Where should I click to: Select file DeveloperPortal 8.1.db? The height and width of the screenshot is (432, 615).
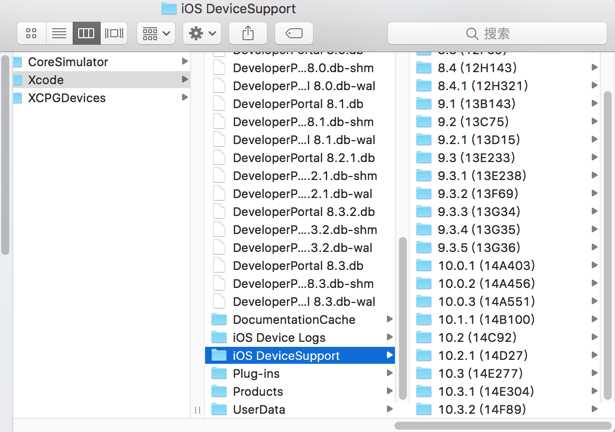tap(300, 104)
